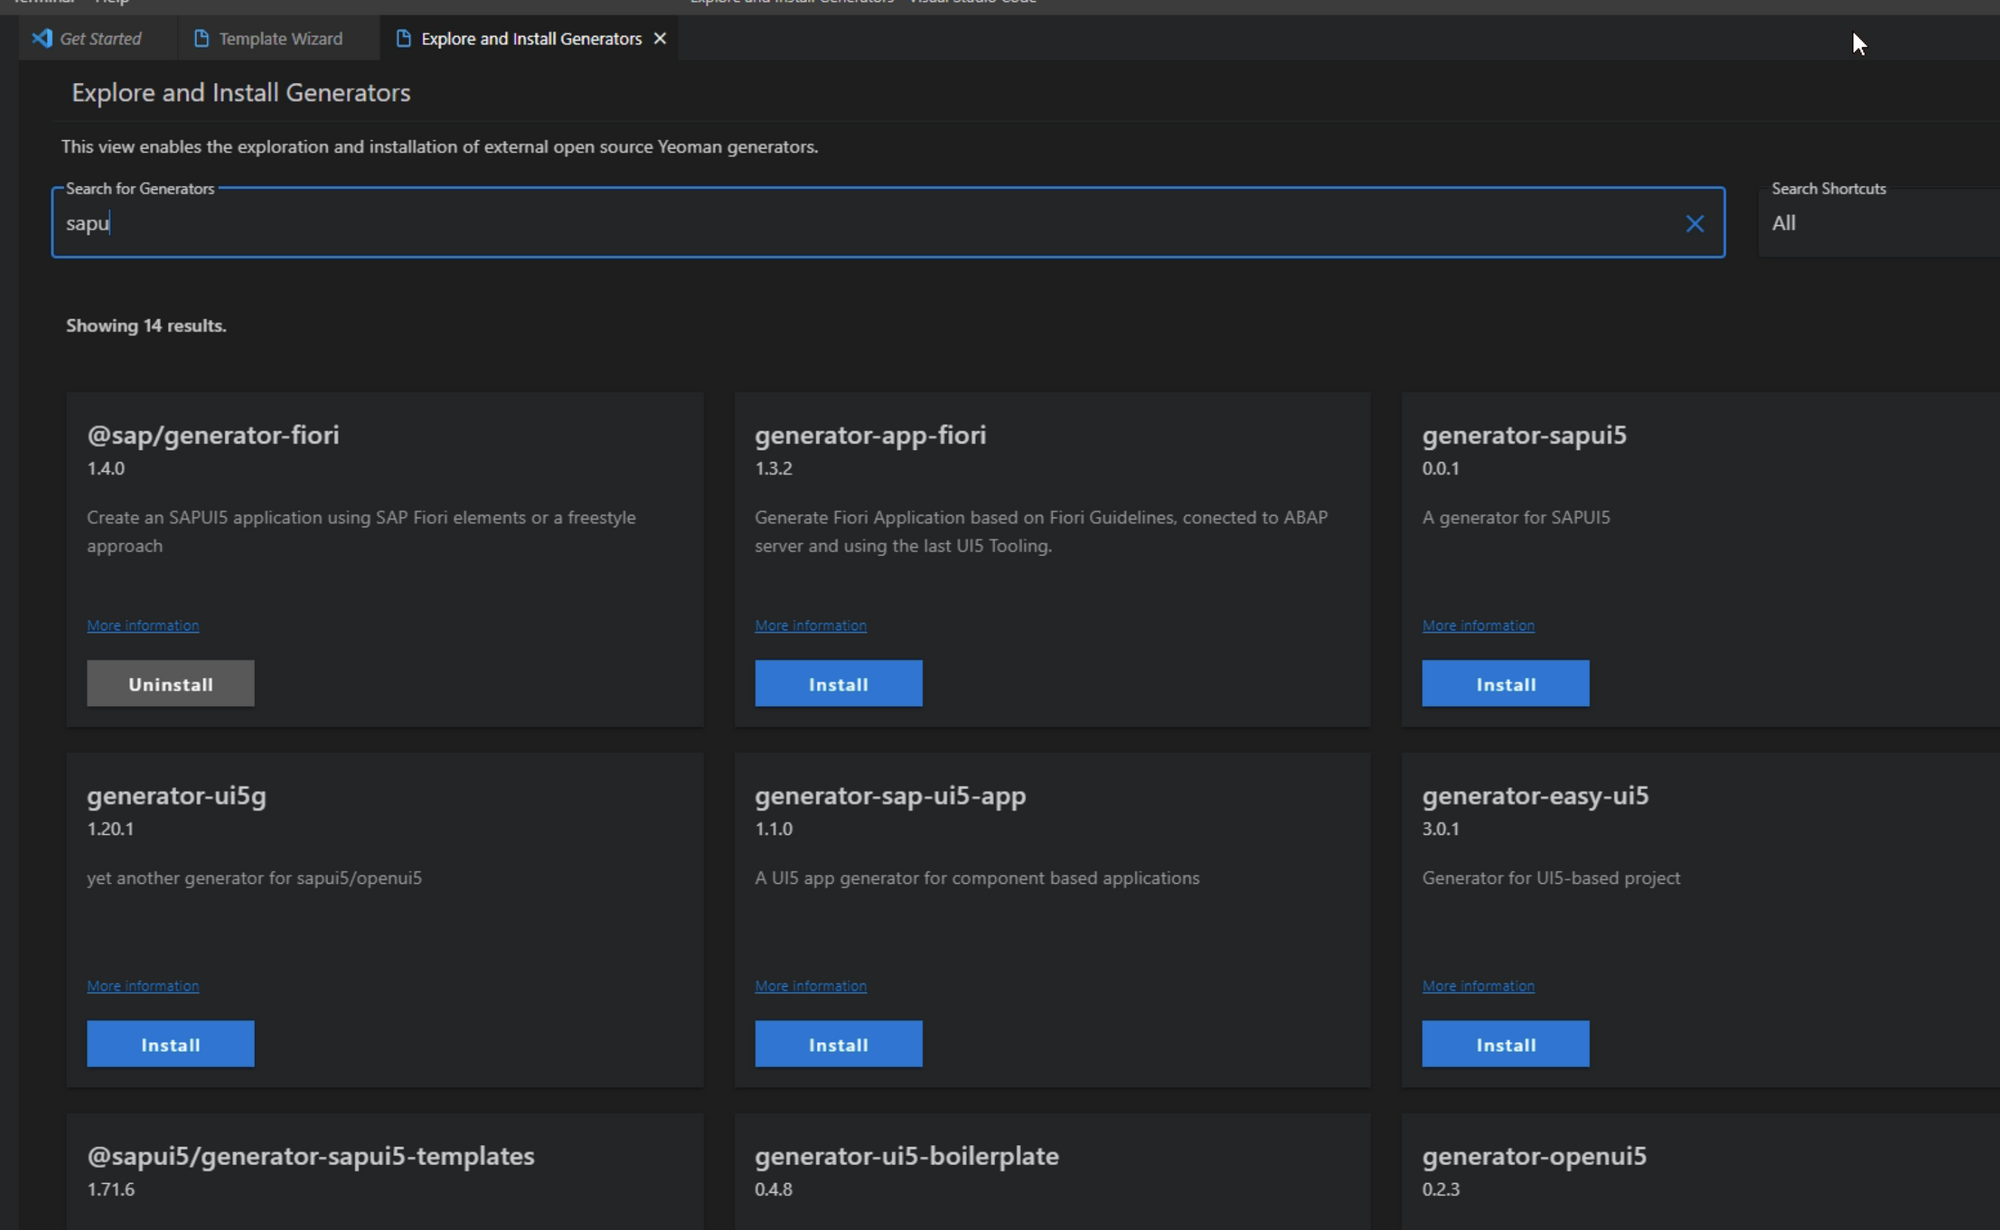Switch to the Template Wizard tab
Image resolution: width=2000 pixels, height=1230 pixels.
(x=279, y=38)
